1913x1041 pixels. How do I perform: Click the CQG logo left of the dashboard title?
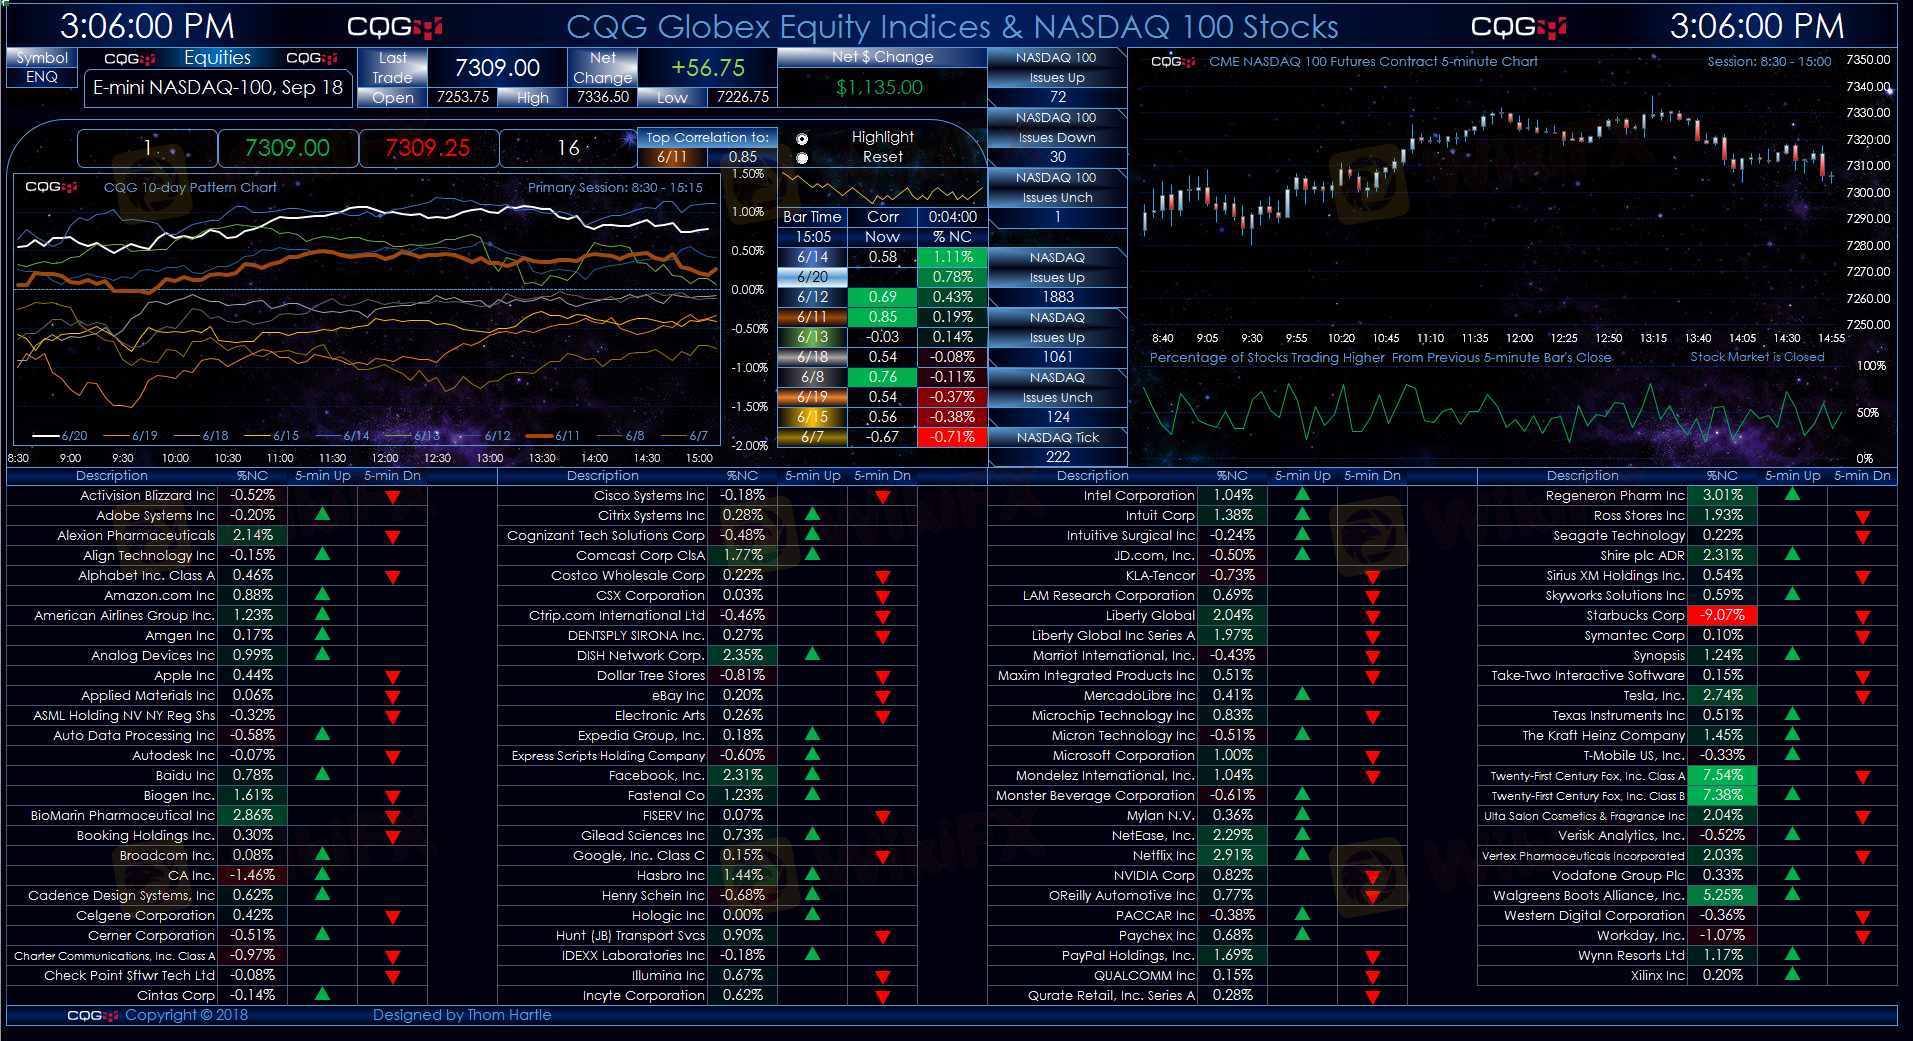(x=394, y=27)
